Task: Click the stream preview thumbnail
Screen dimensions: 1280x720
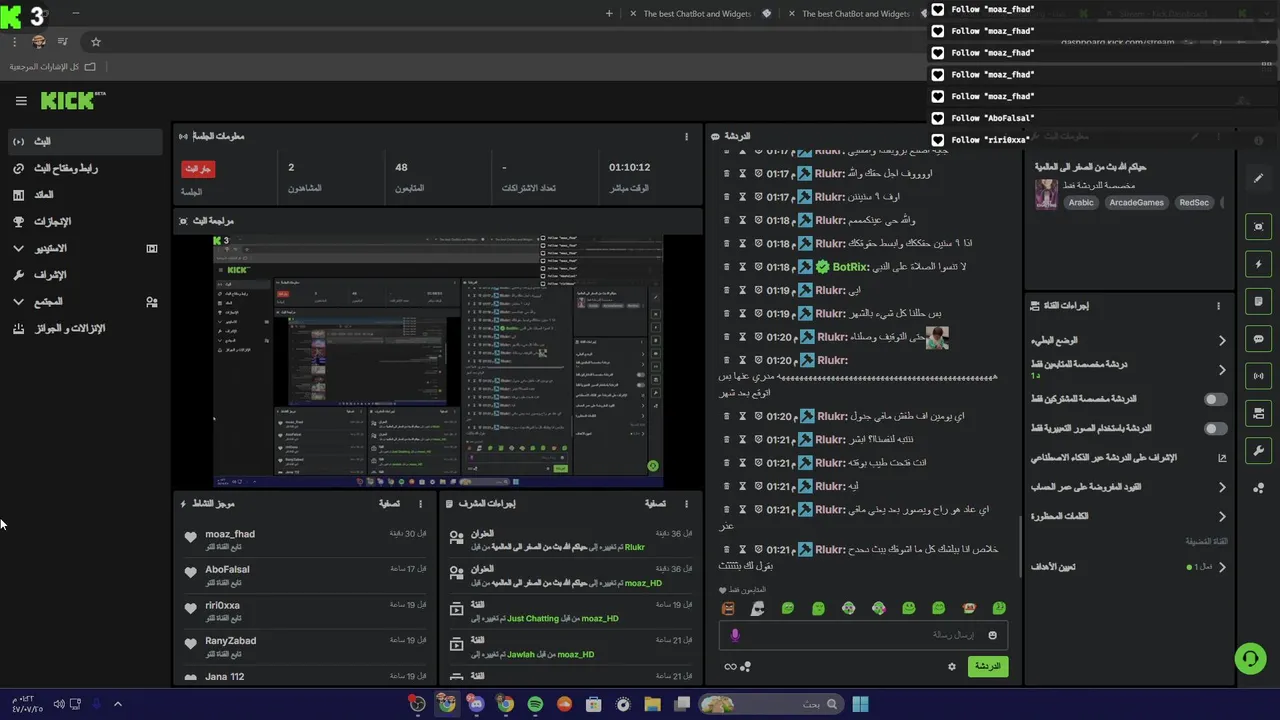Action: point(439,361)
